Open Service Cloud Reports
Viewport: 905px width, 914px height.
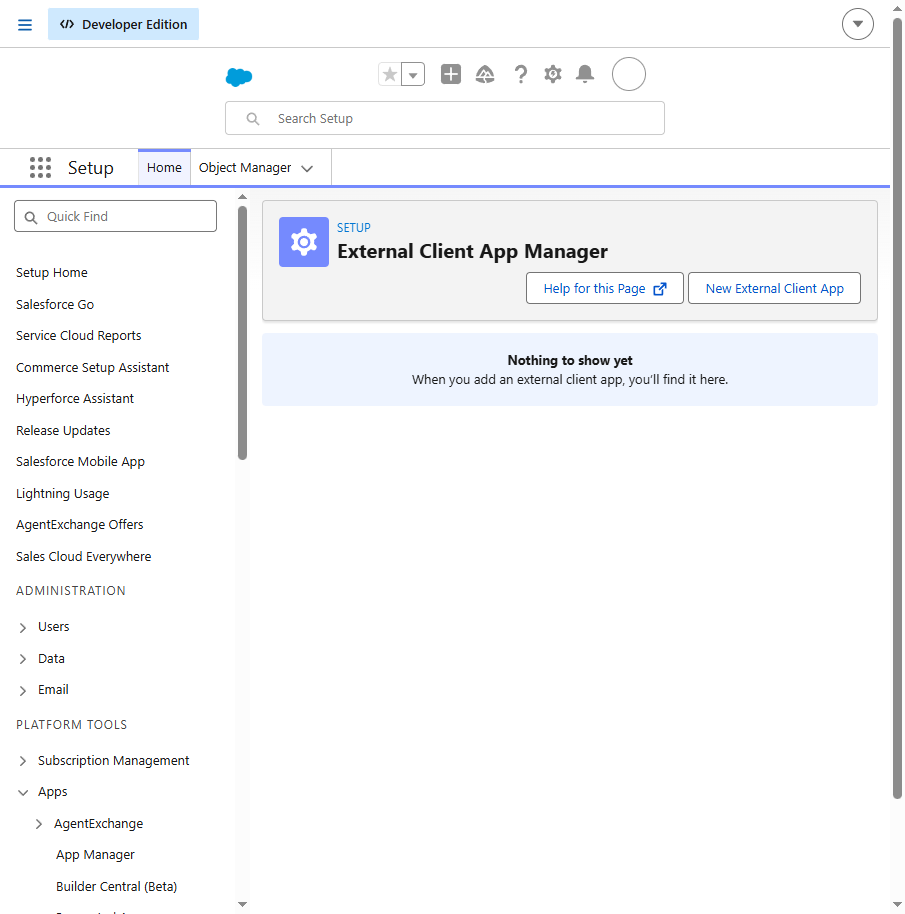79,336
